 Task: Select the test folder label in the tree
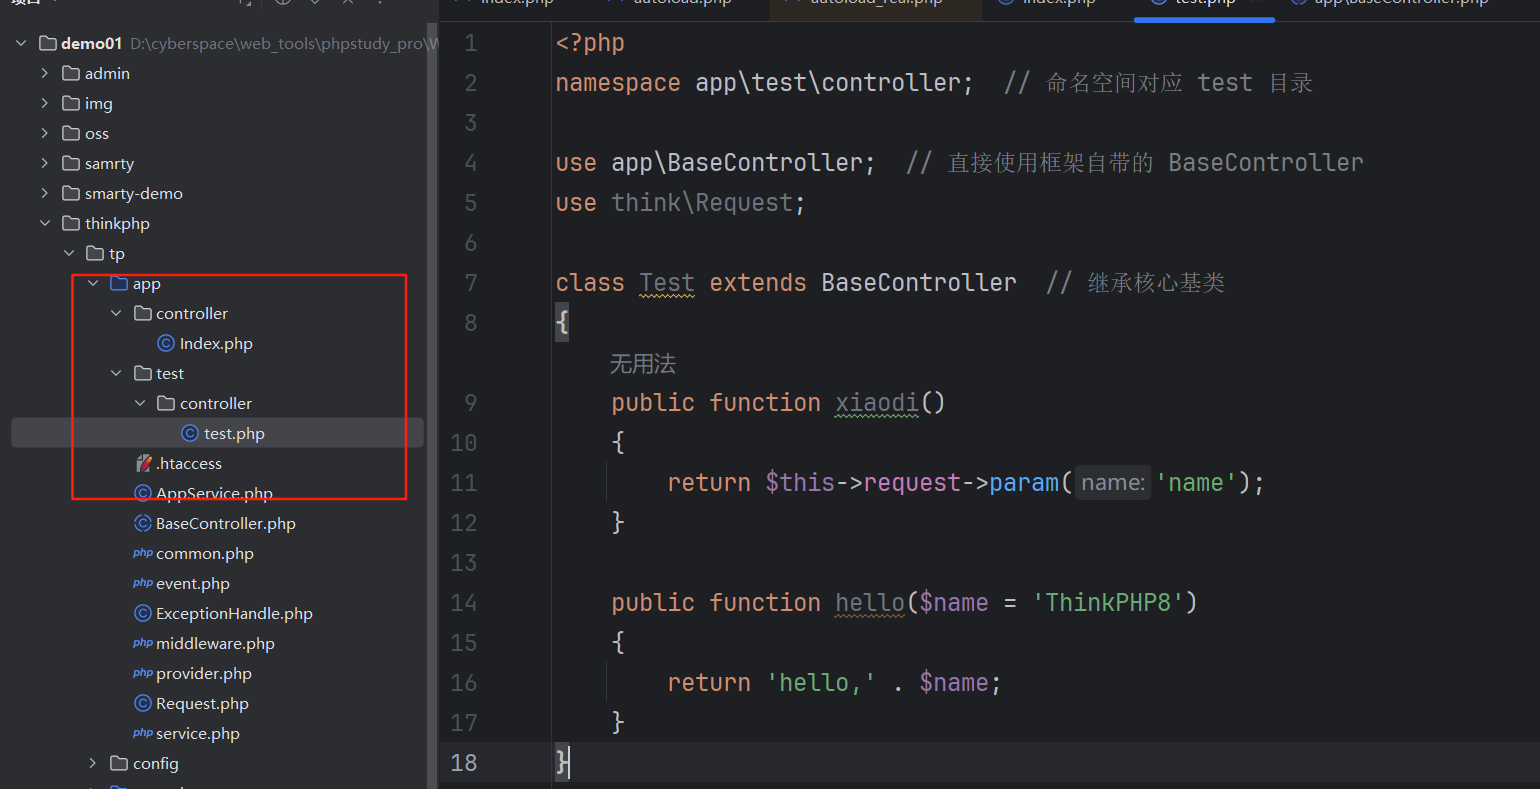170,373
